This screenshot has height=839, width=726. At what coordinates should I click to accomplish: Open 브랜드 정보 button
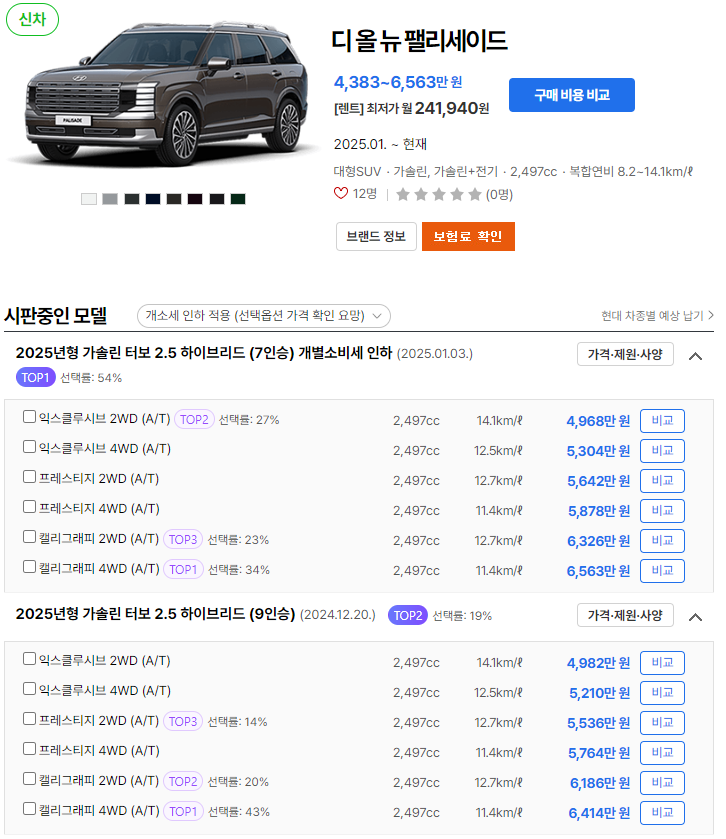click(376, 237)
